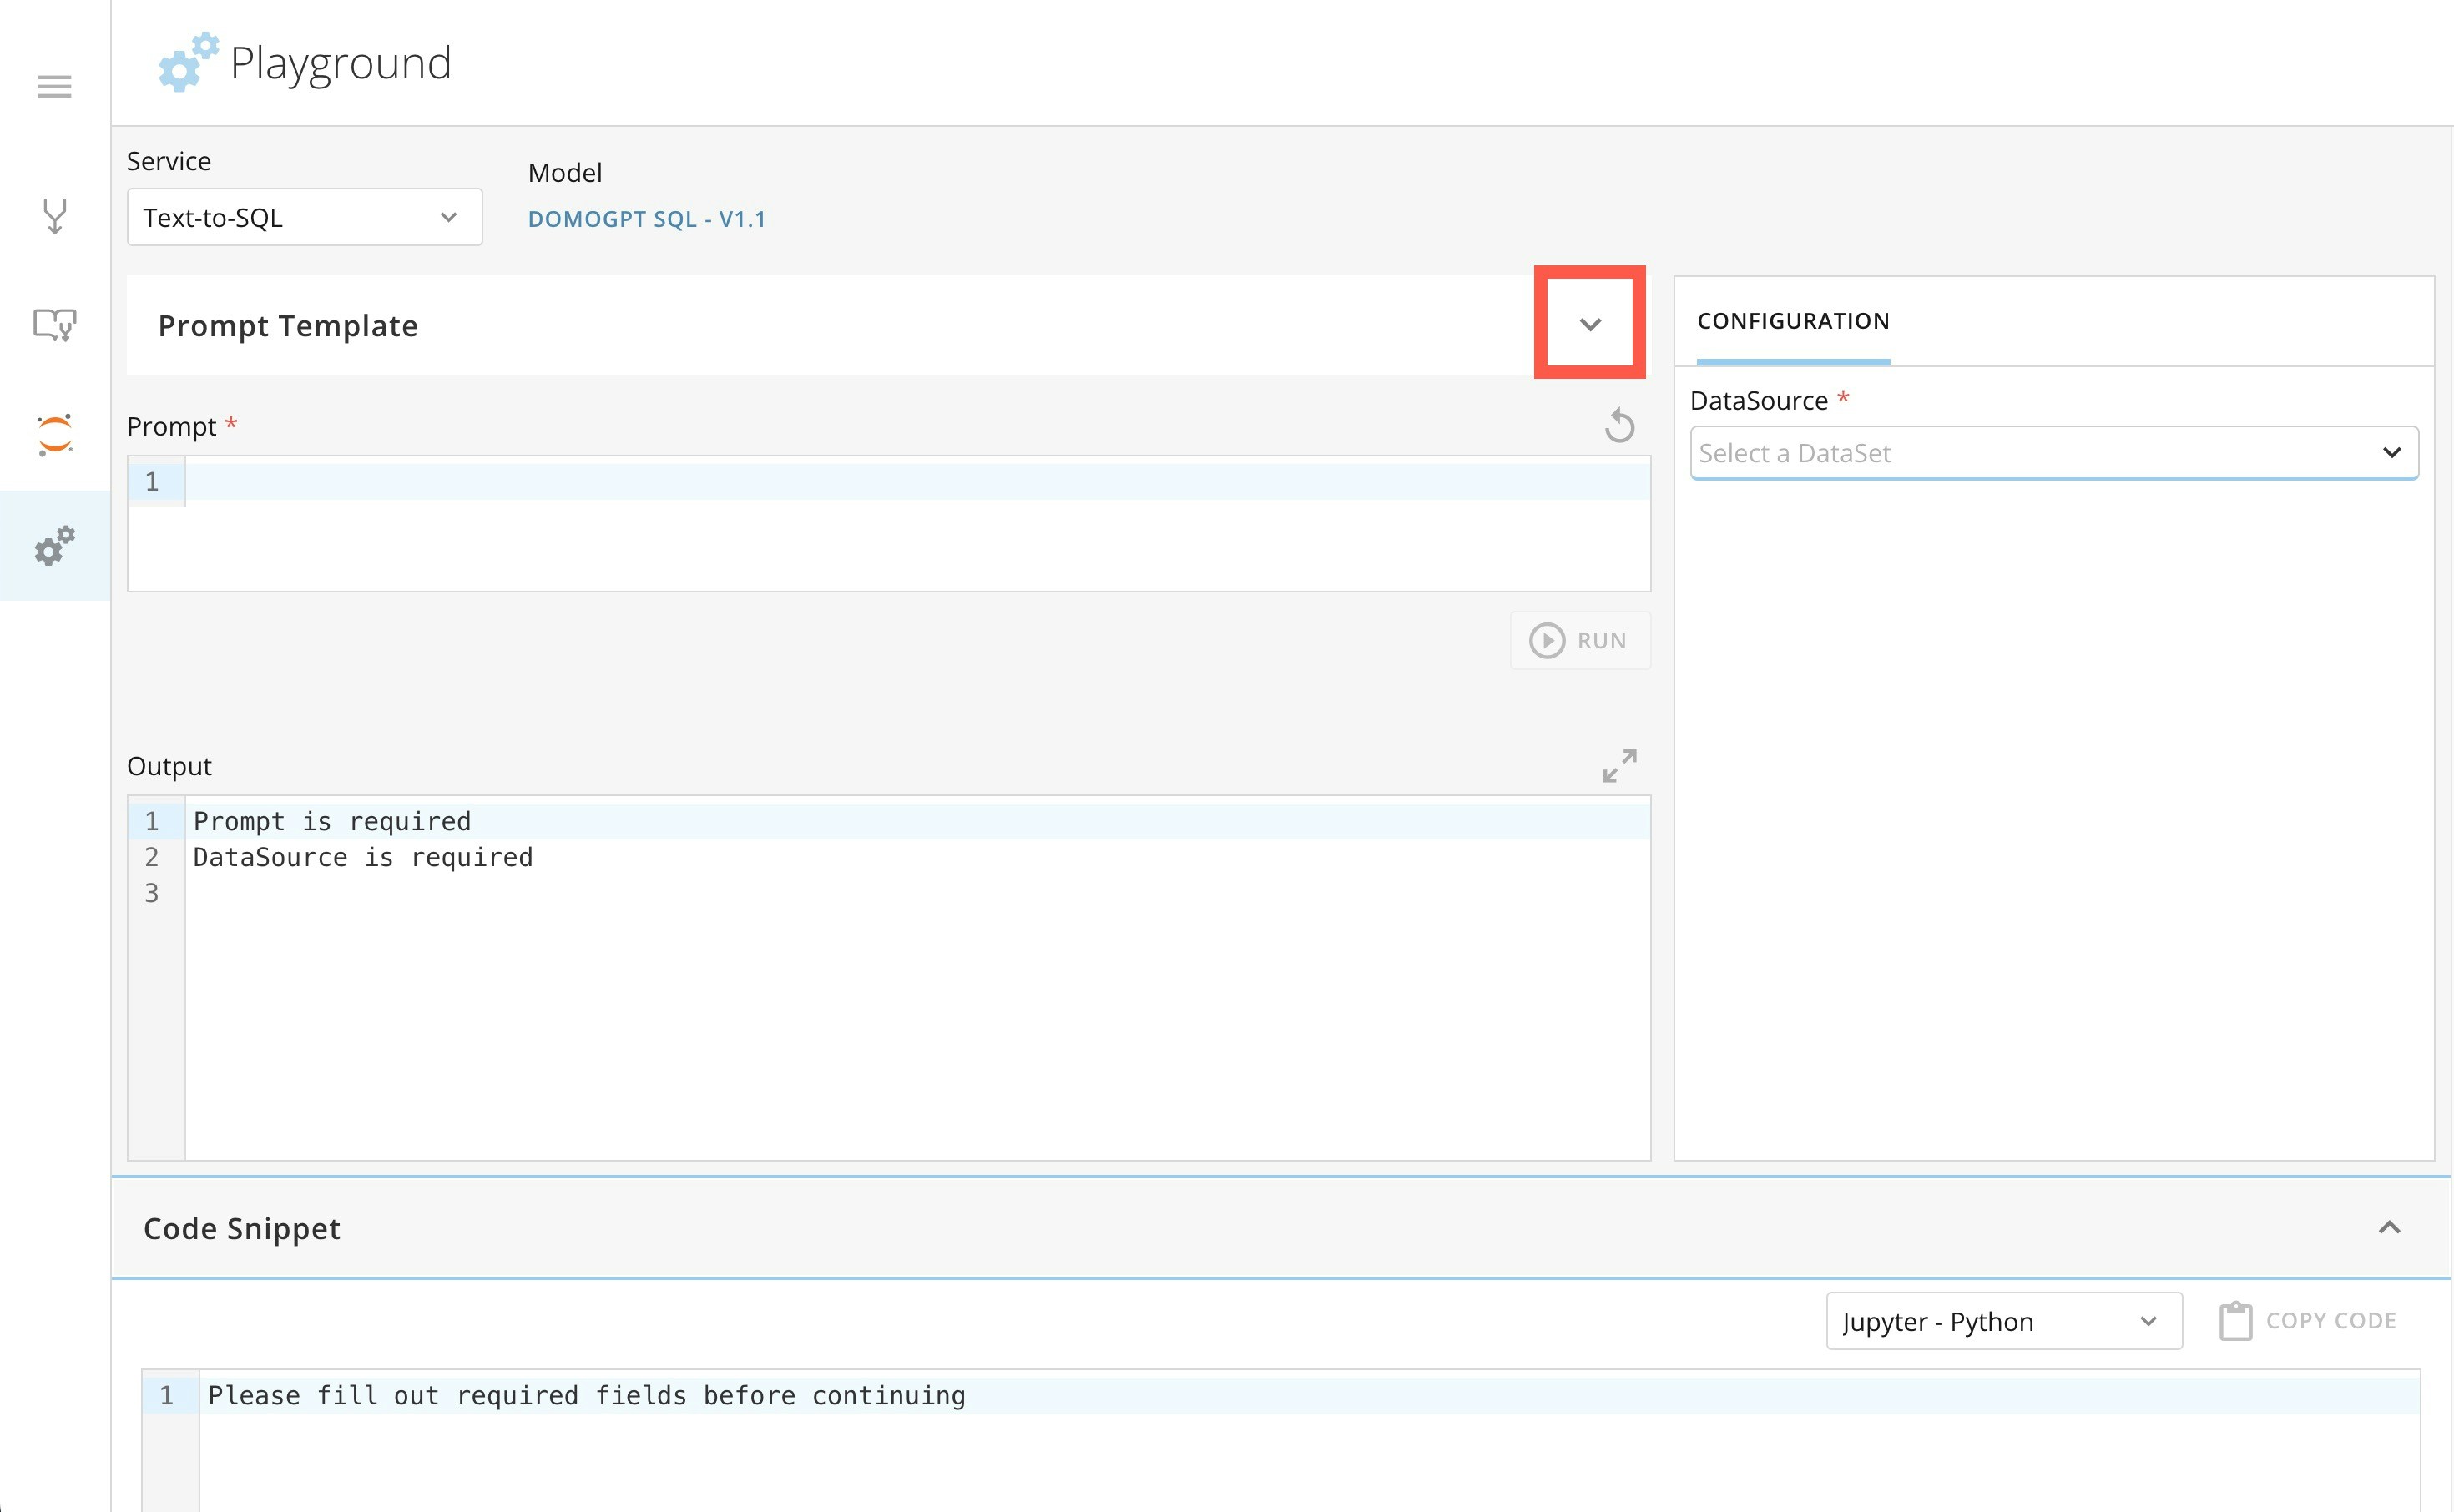2454x1512 pixels.
Task: Open the Jupyter - Python language dropdown
Action: (2003, 1321)
